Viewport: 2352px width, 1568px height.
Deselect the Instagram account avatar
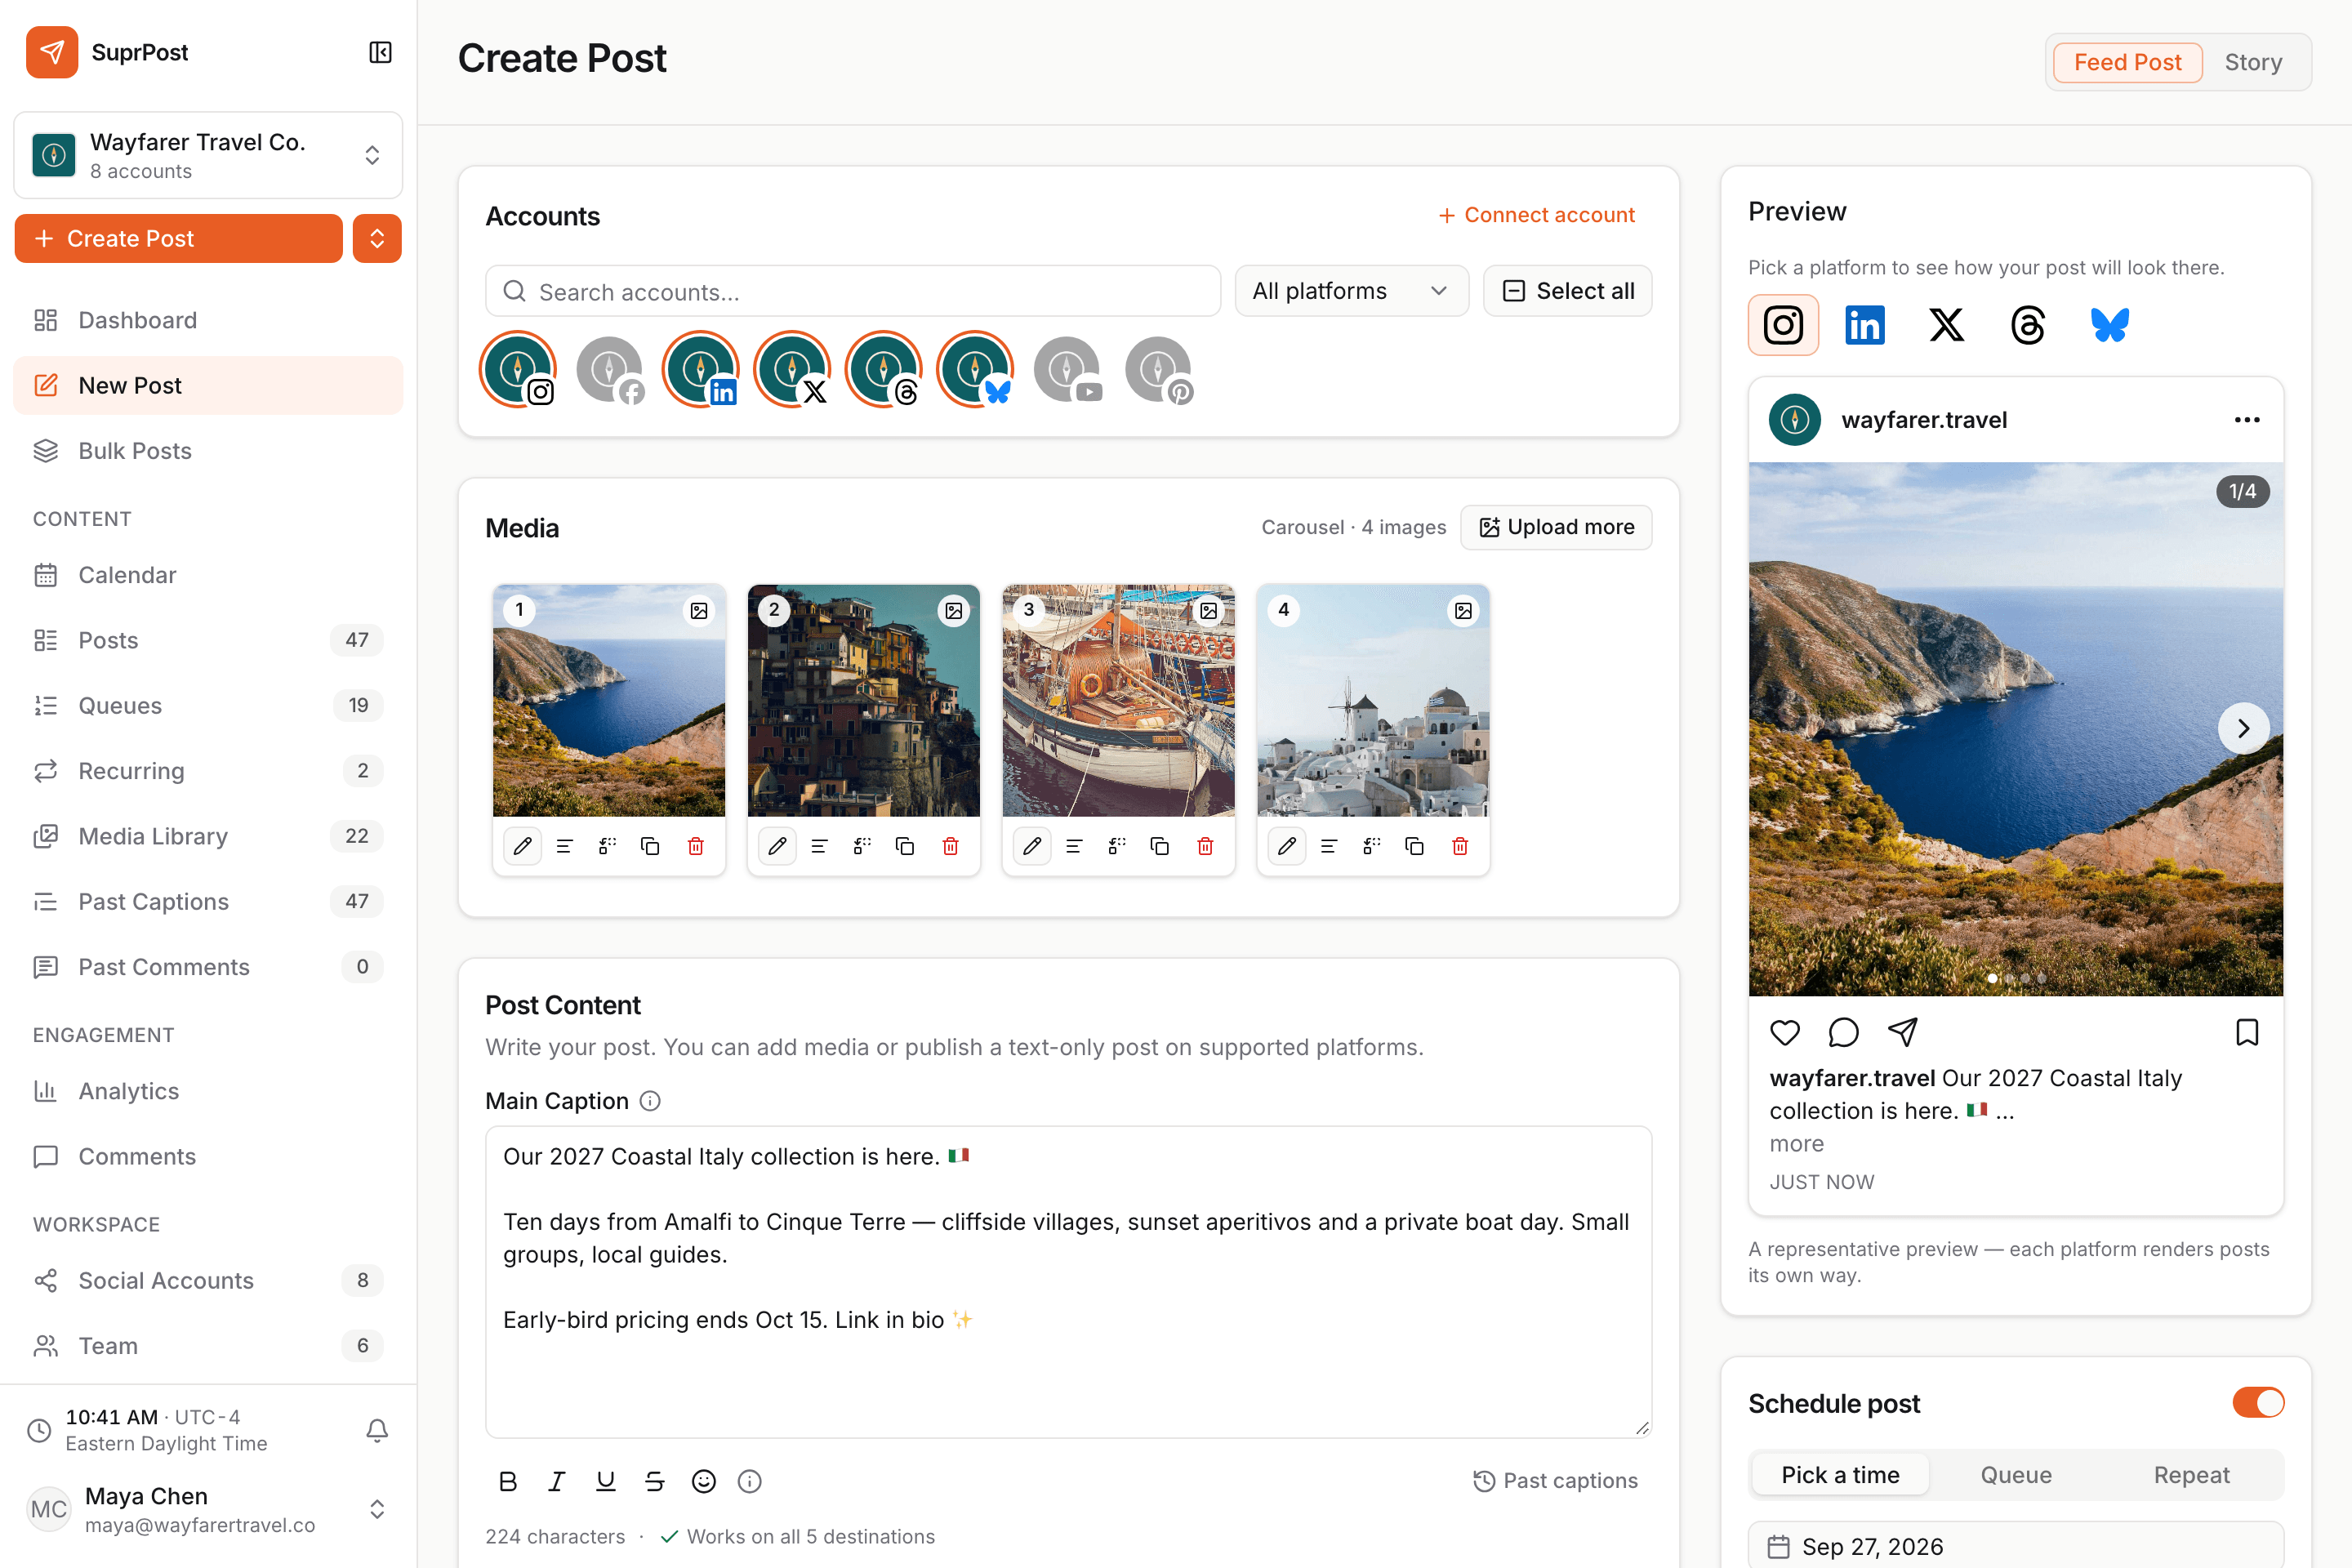point(518,369)
